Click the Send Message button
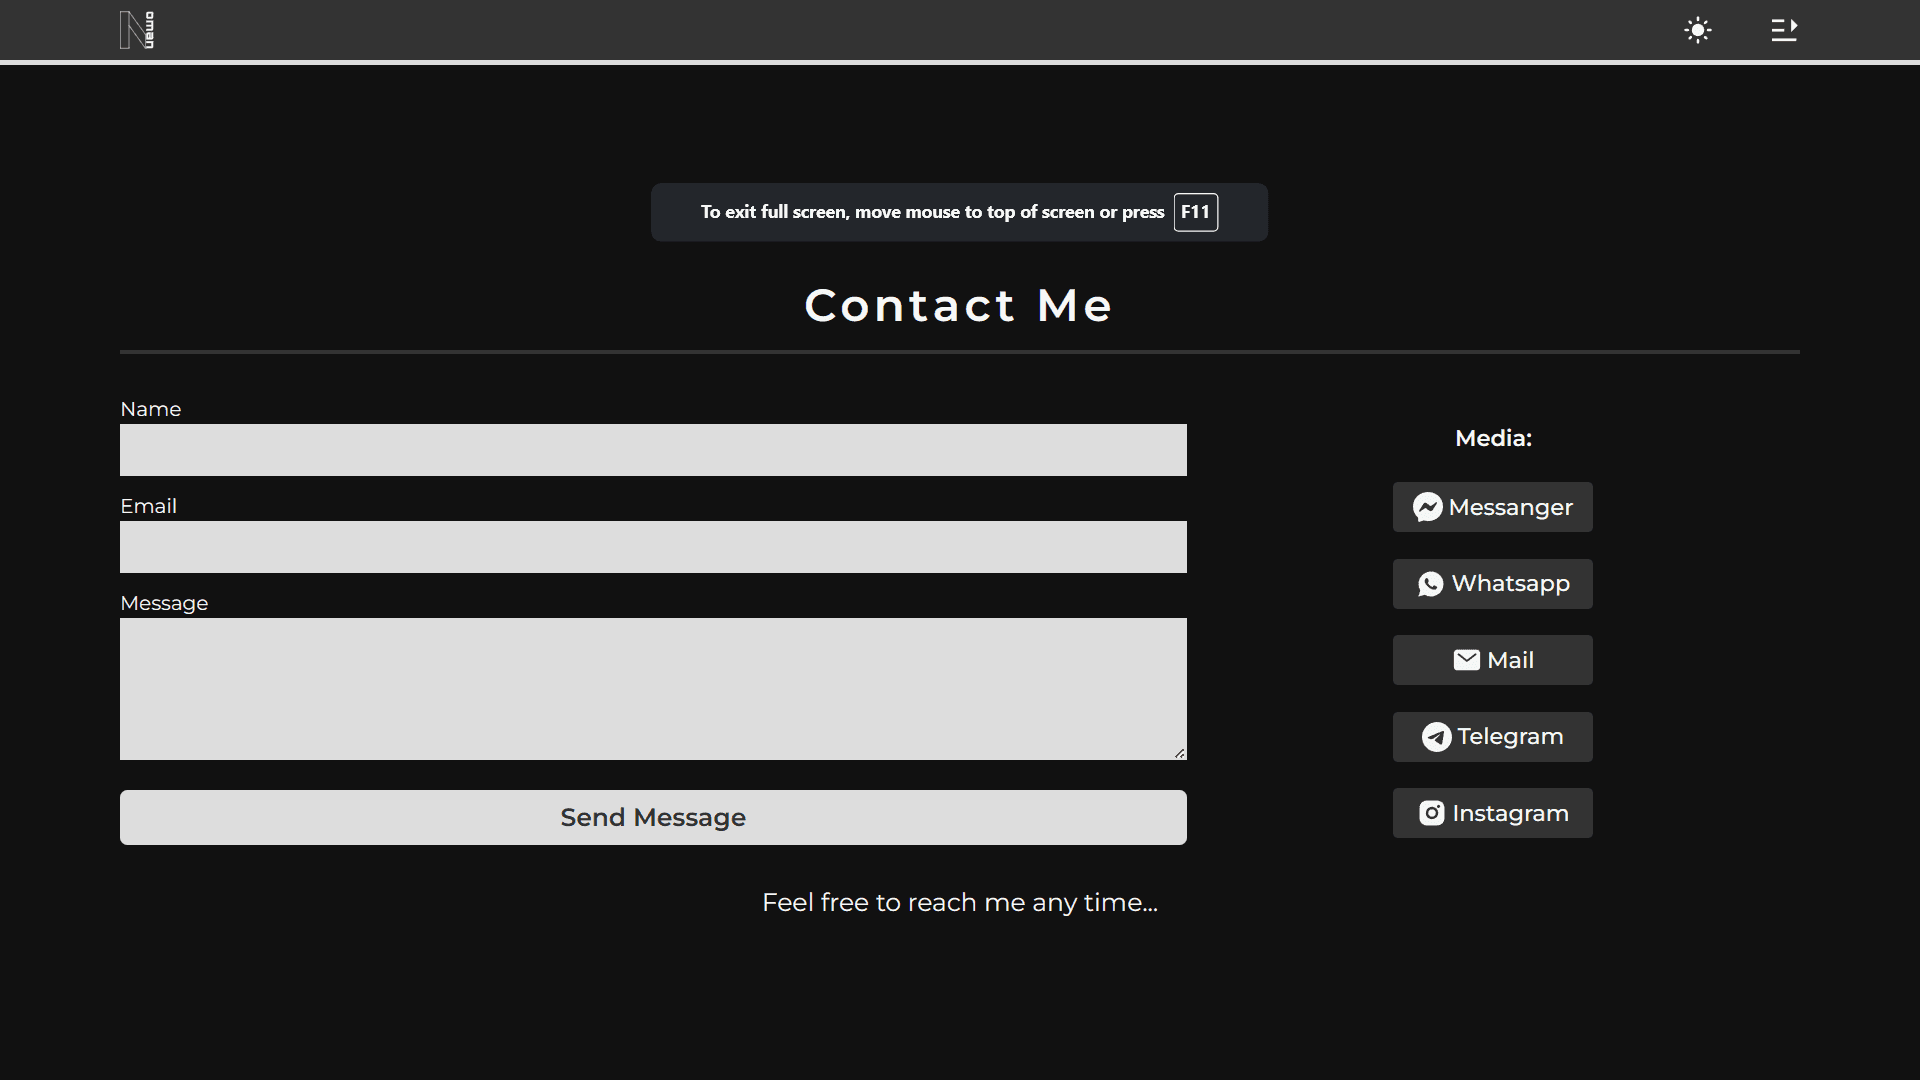Viewport: 1920px width, 1080px height. [x=653, y=816]
